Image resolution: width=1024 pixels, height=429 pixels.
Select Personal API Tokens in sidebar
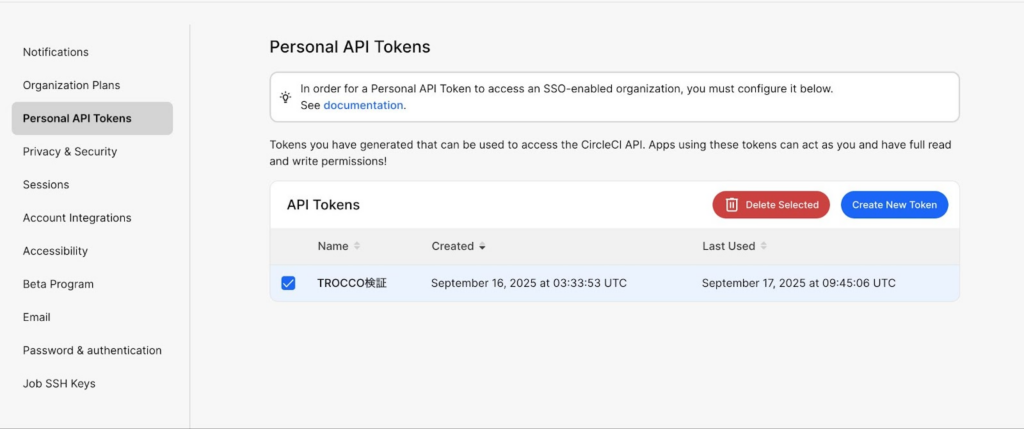click(x=77, y=118)
